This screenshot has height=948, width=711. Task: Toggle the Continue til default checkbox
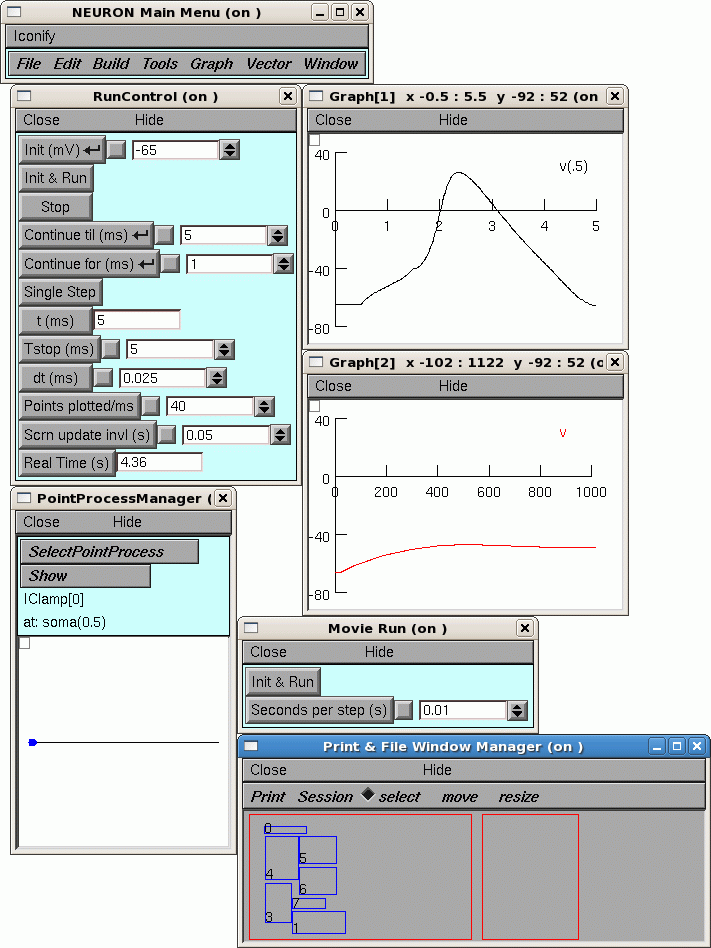(x=164, y=235)
